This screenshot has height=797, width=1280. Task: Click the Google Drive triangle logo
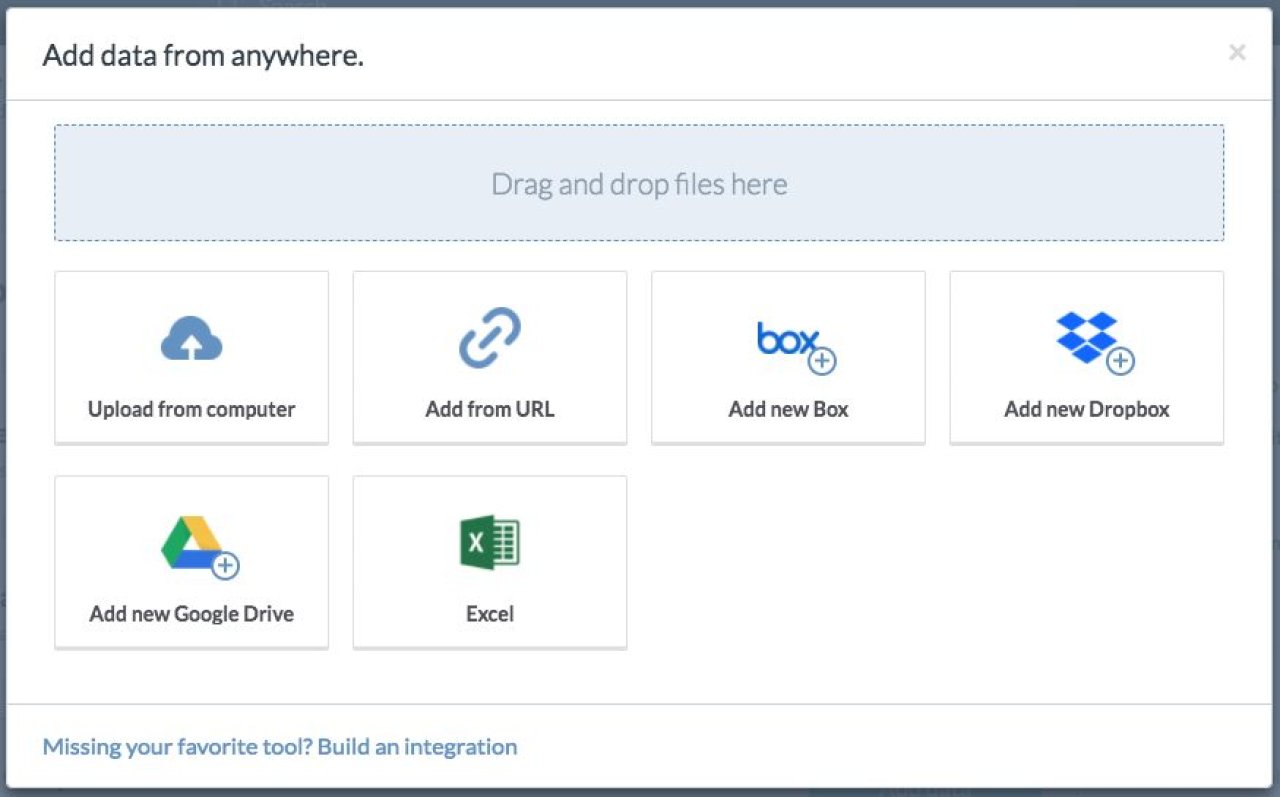coord(191,543)
